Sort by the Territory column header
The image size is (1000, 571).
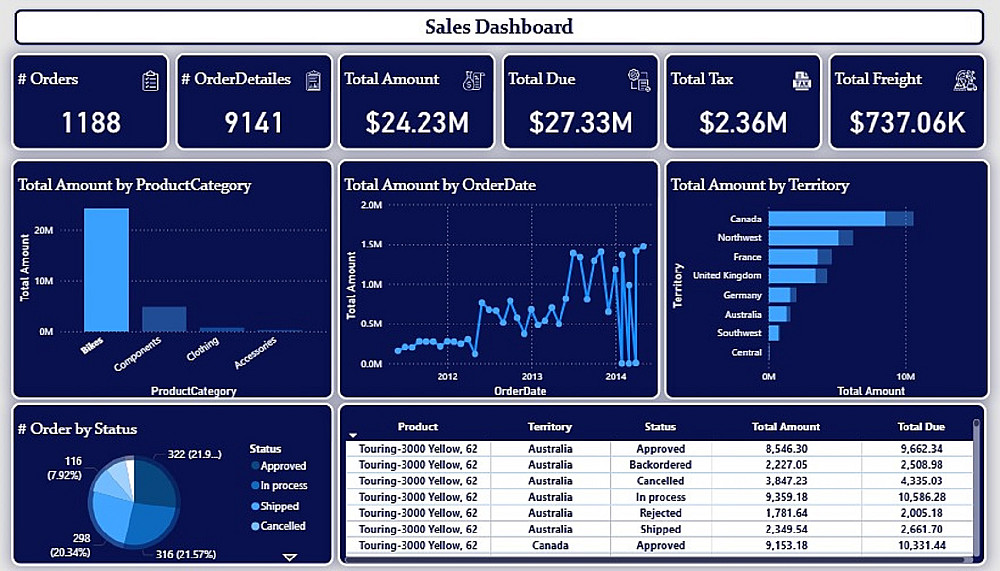[550, 427]
